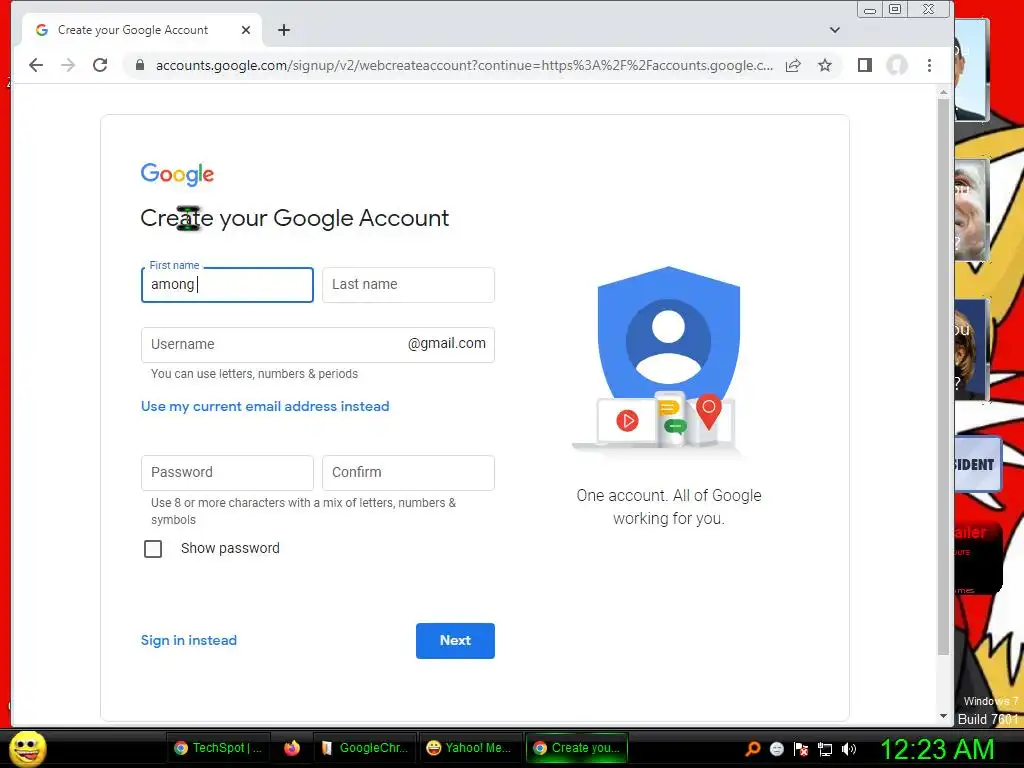Open the network tray icon

pyautogui.click(x=825, y=749)
